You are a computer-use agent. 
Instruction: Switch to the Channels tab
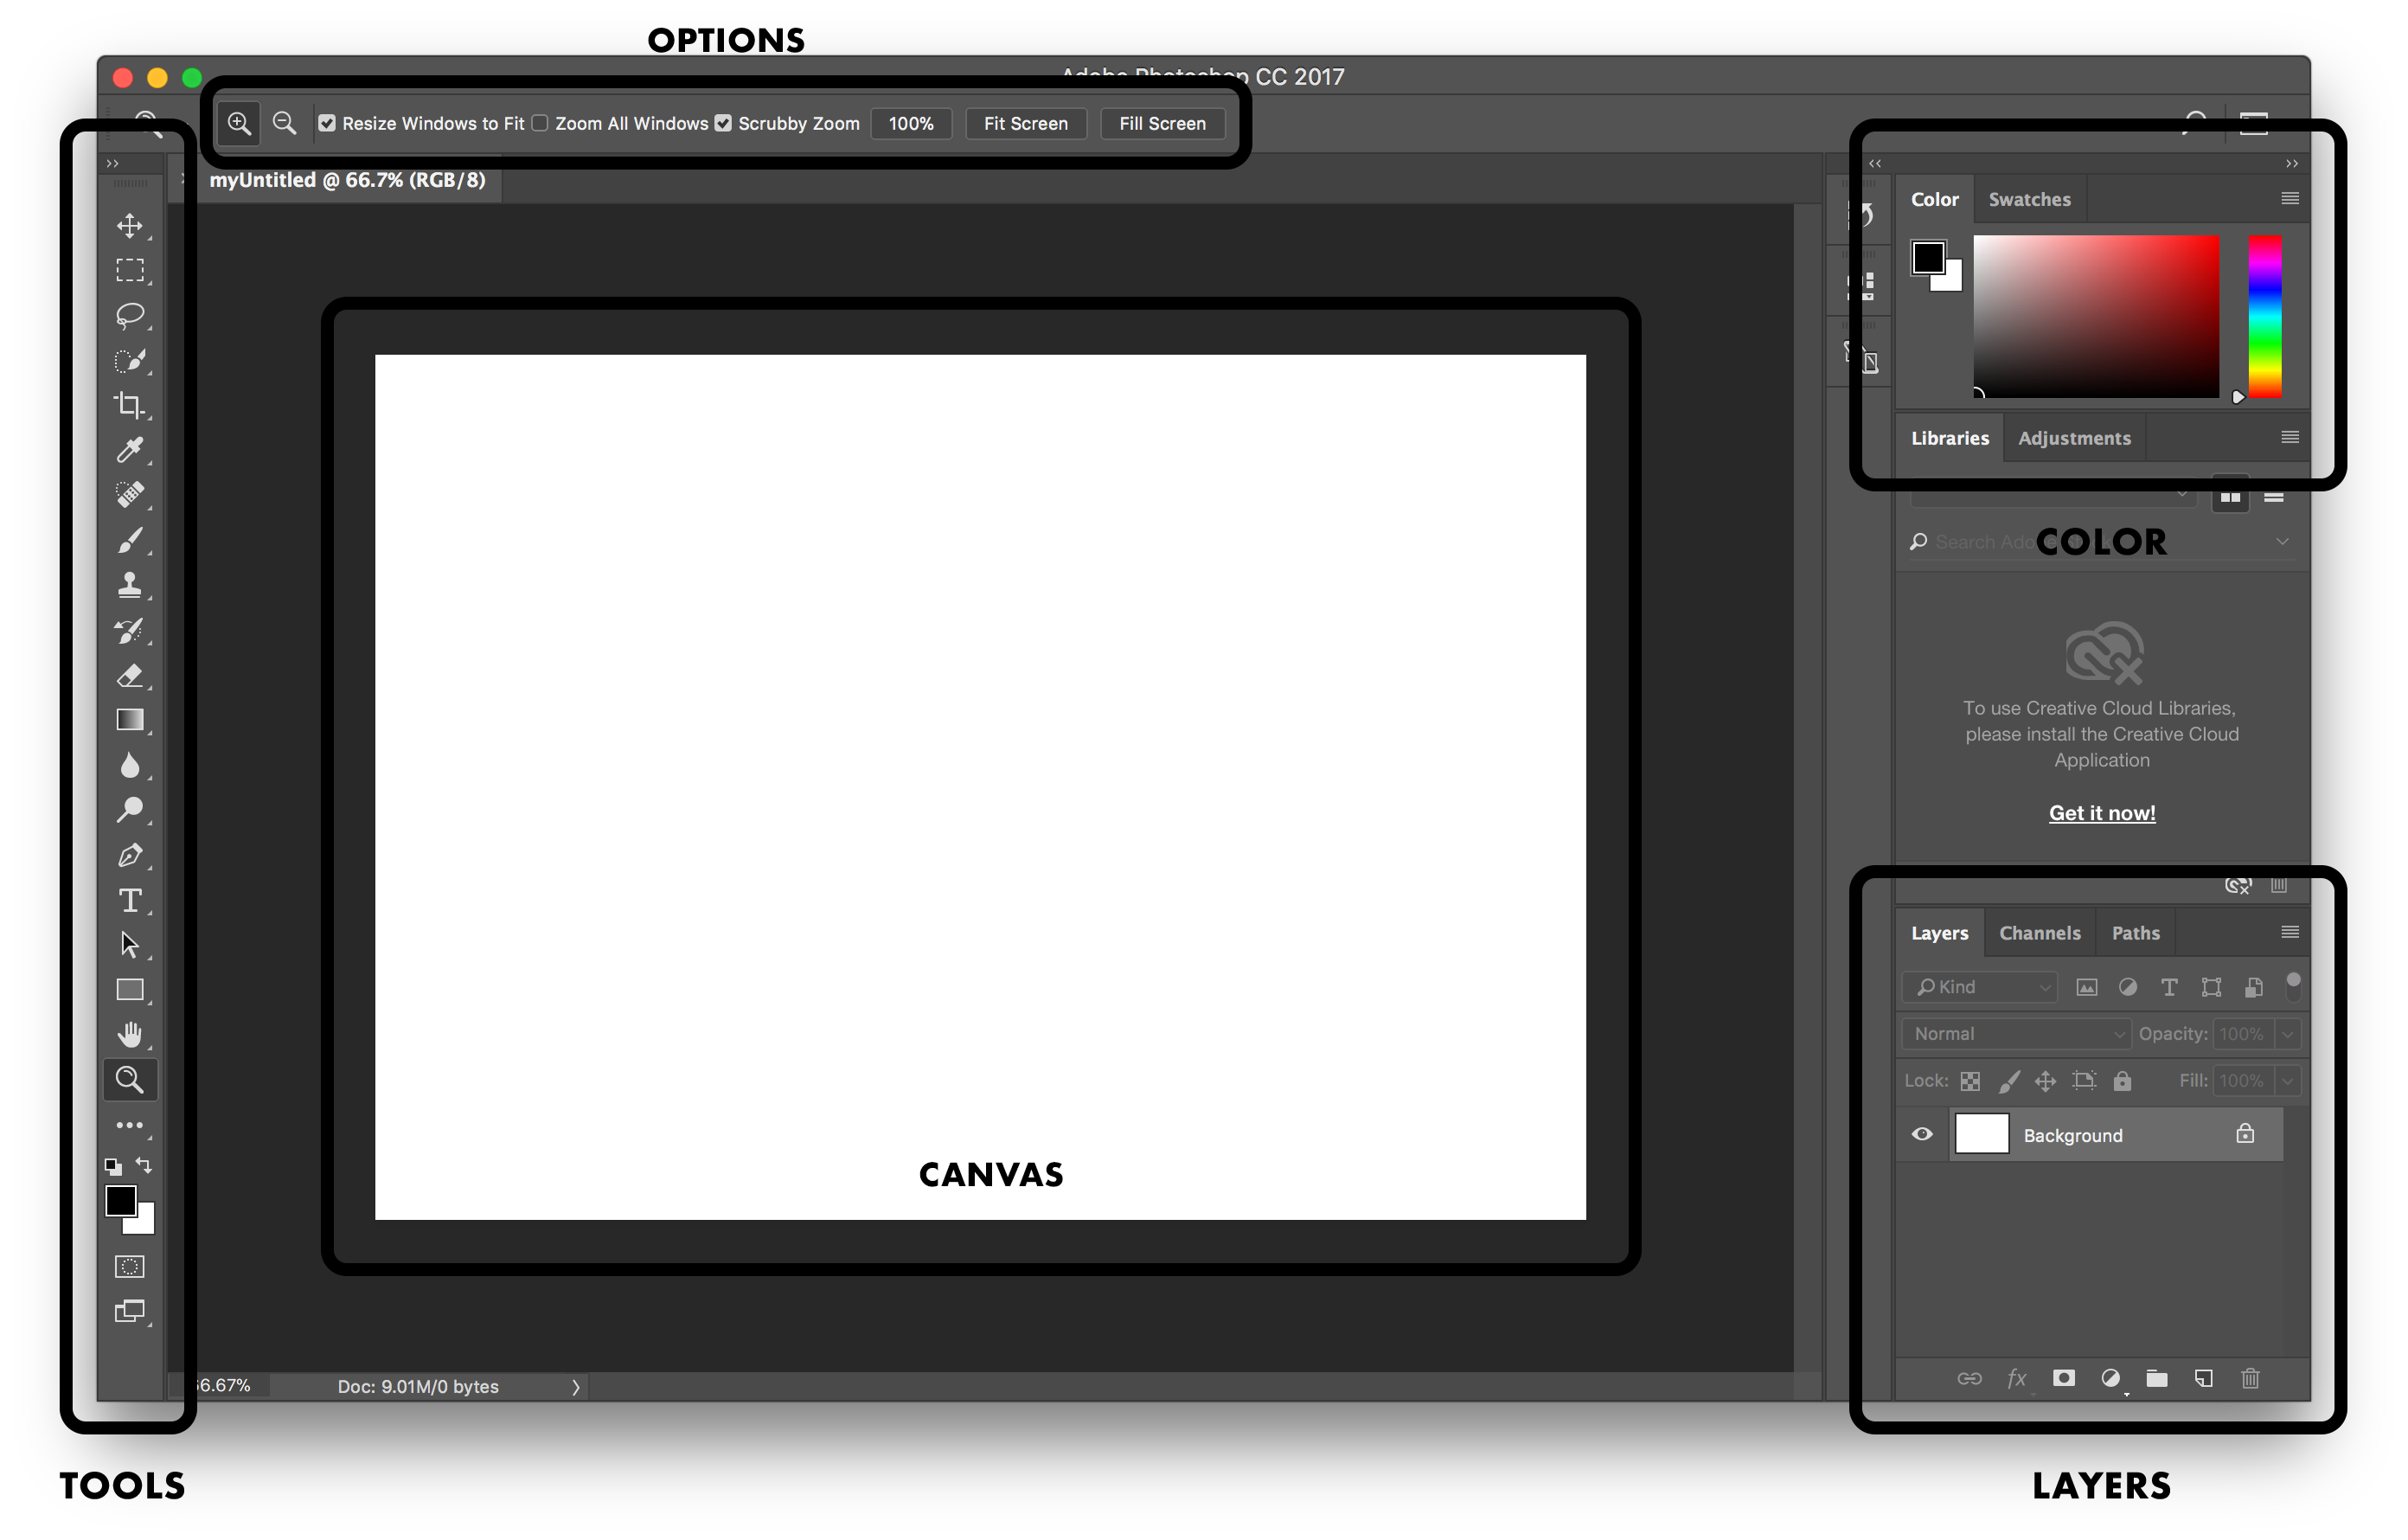(x=2039, y=933)
